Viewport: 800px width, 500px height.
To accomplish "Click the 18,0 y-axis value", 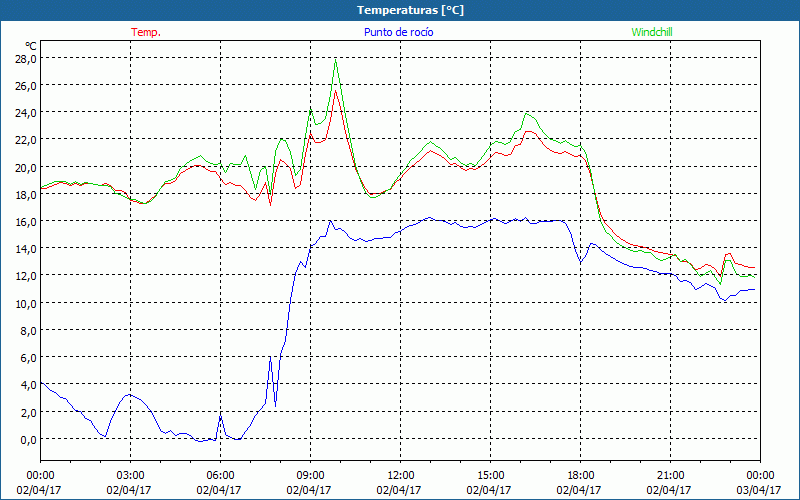I will 26,194.
